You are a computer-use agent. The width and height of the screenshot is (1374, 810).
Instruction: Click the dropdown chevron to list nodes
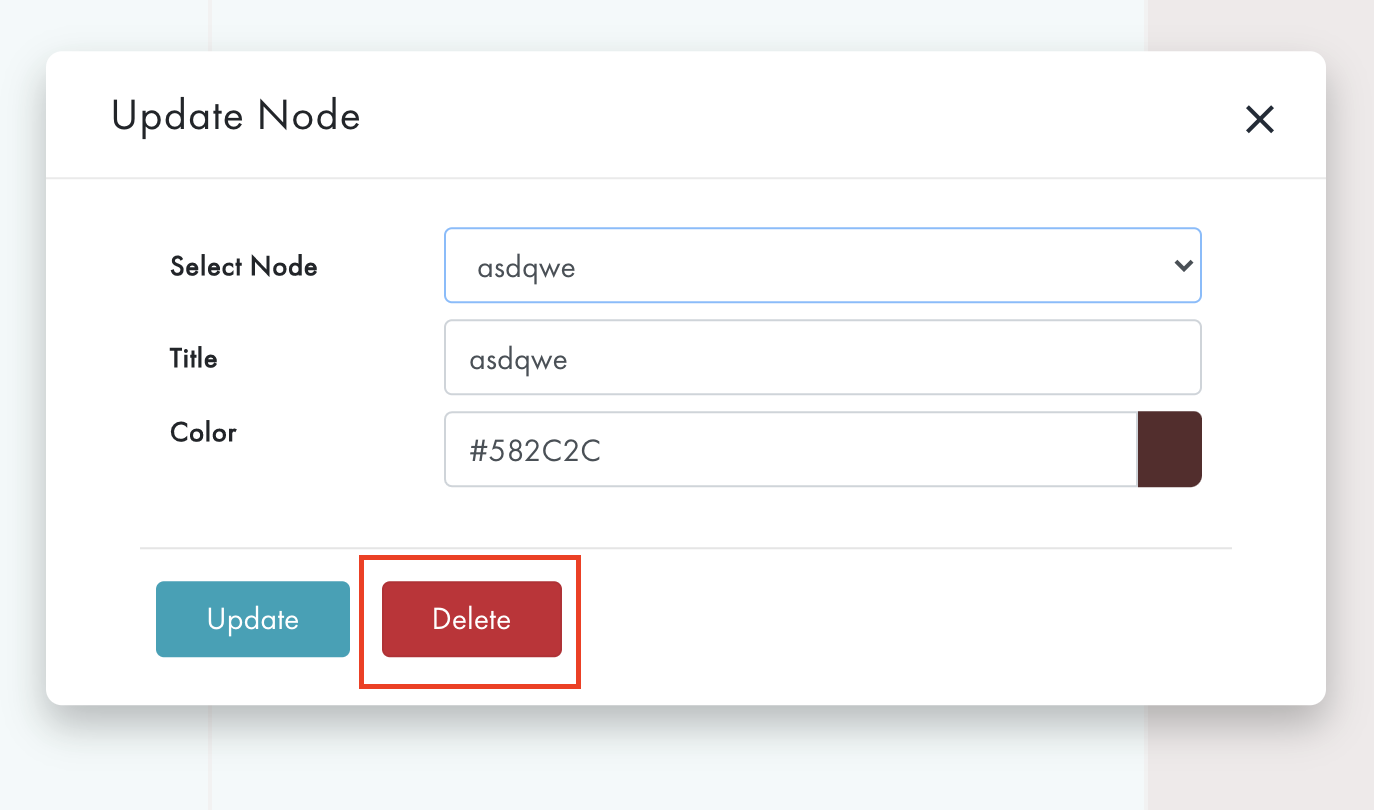[1183, 265]
